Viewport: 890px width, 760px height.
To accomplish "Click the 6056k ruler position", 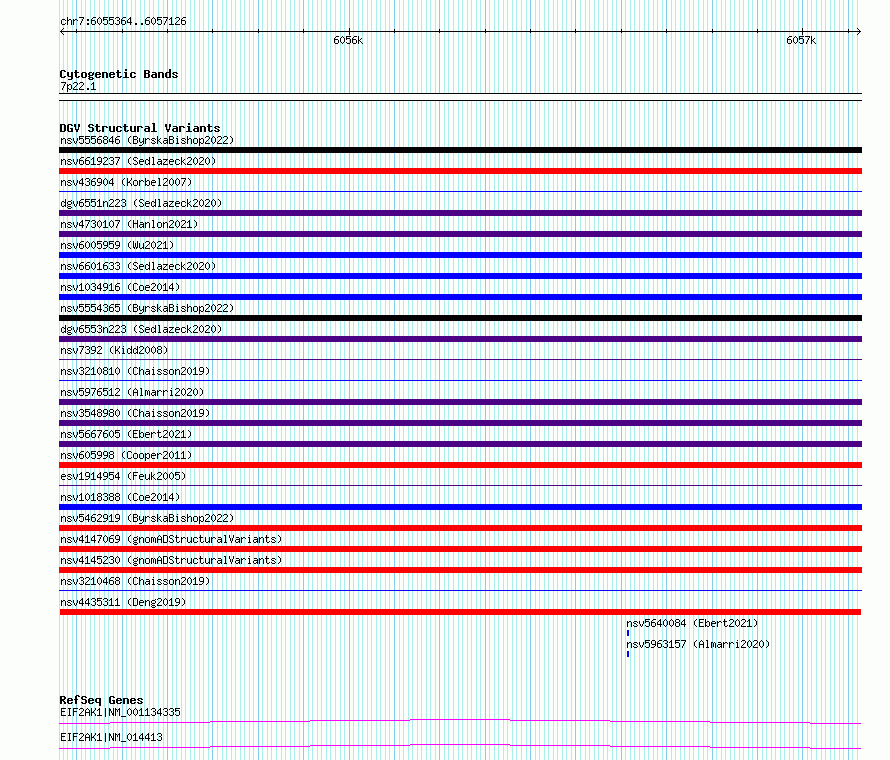I will 348,40.
